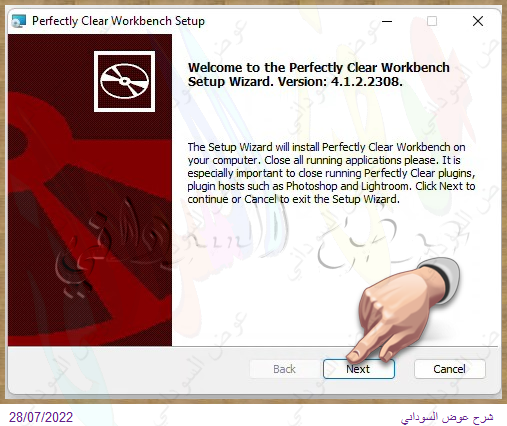Click the pointing hand graphic
The image size is (507, 426).
(403, 310)
